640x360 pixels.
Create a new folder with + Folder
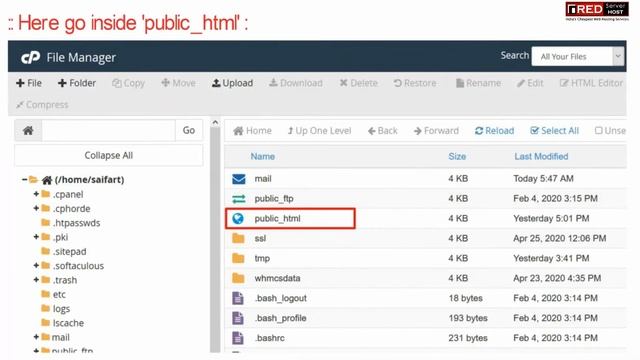(x=77, y=83)
